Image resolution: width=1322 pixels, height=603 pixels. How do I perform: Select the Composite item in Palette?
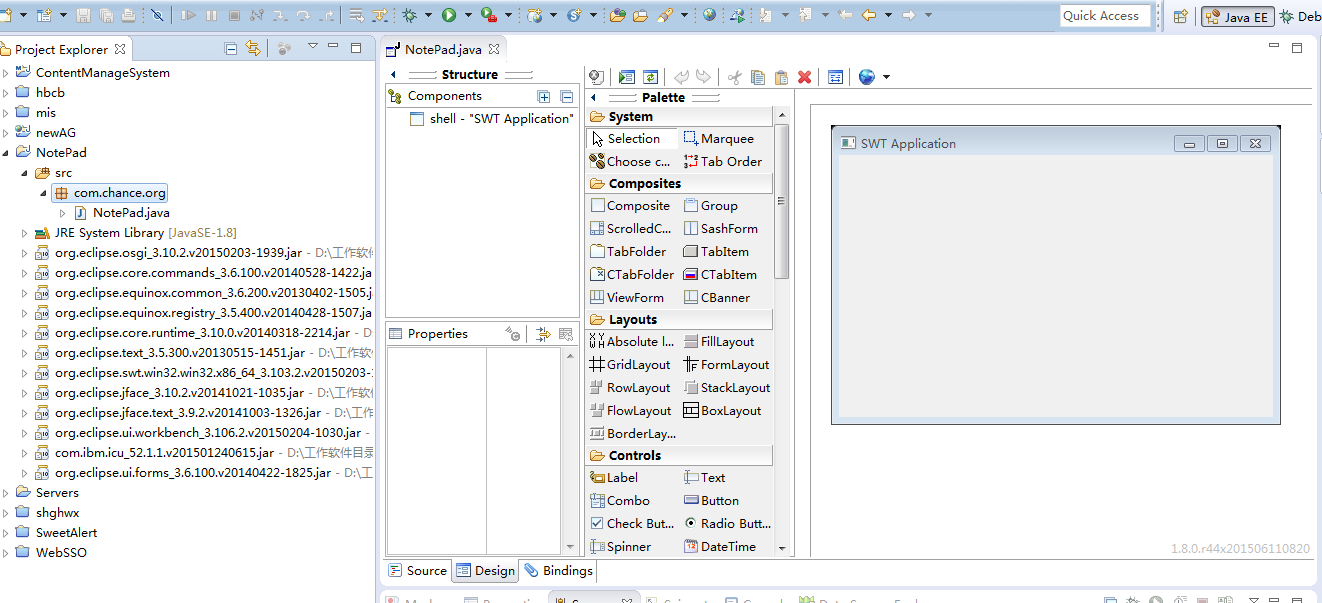[632, 206]
